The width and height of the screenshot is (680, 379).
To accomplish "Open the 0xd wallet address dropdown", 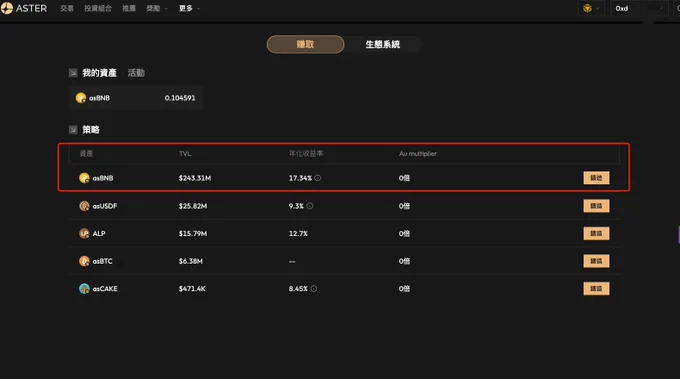I will click(639, 8).
